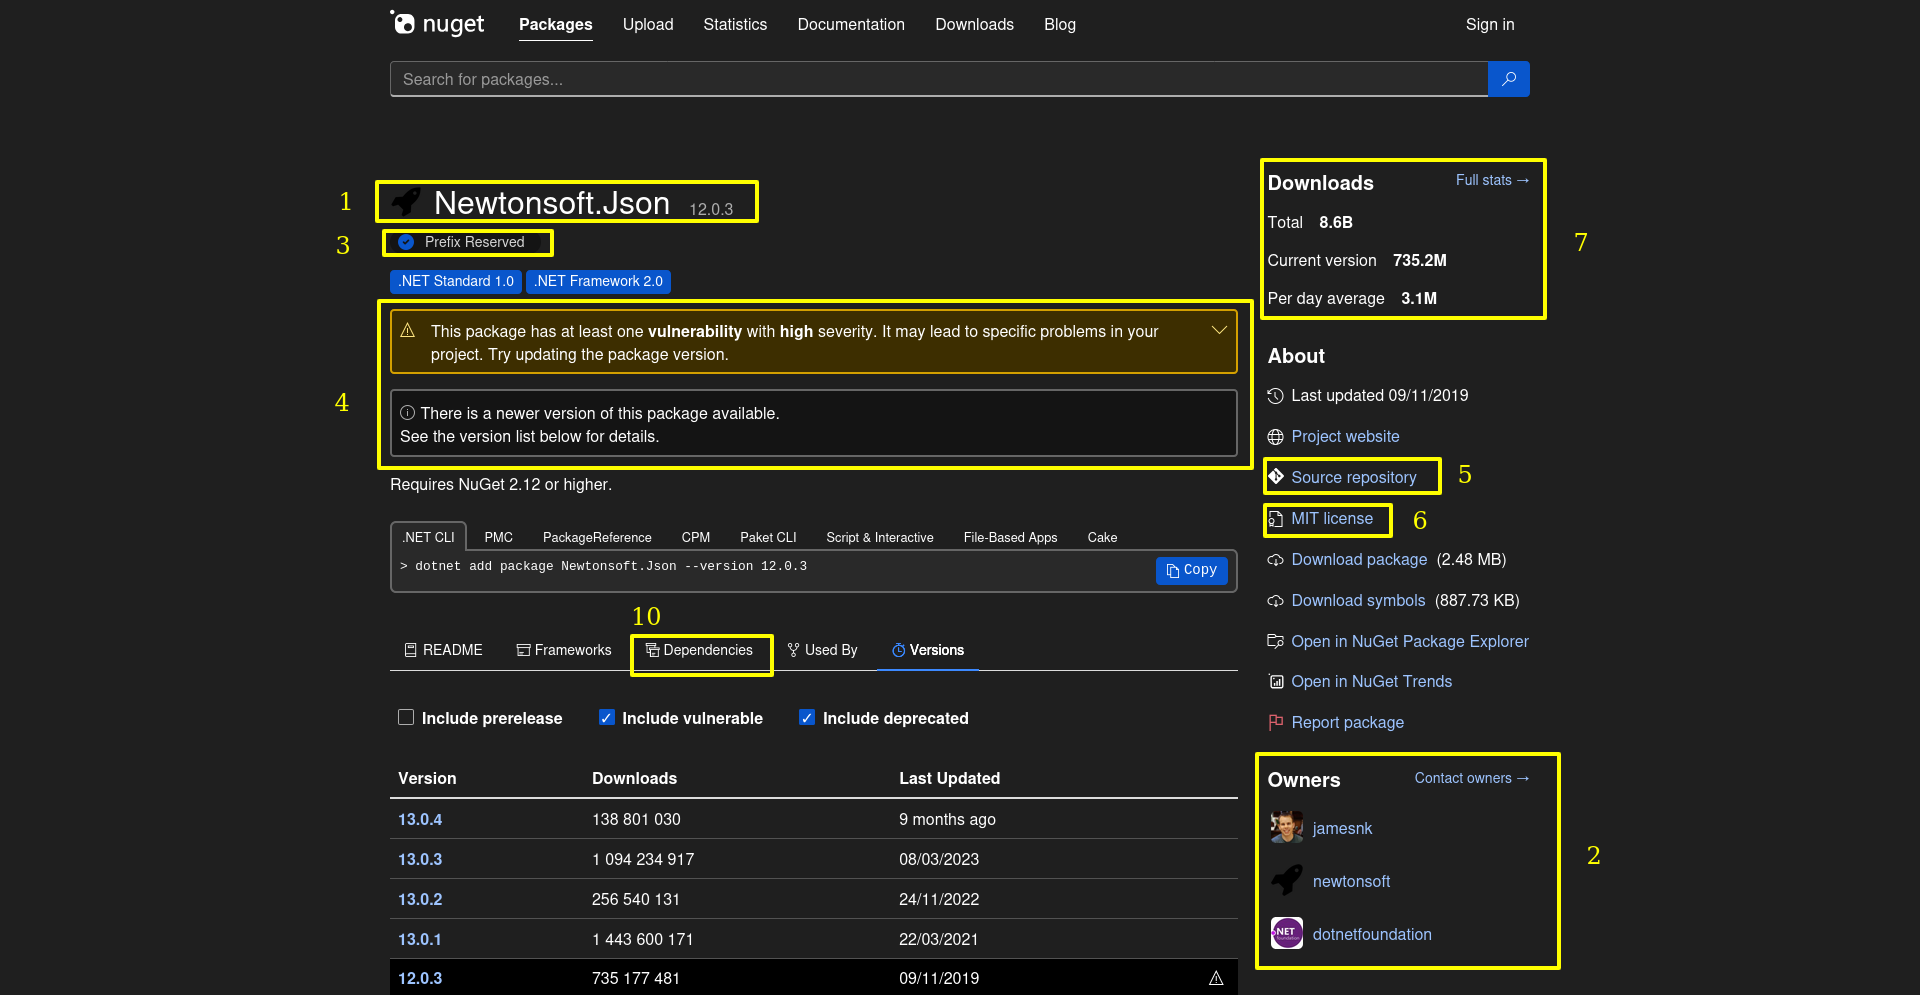Open version 13.0.4 link

[x=420, y=819]
